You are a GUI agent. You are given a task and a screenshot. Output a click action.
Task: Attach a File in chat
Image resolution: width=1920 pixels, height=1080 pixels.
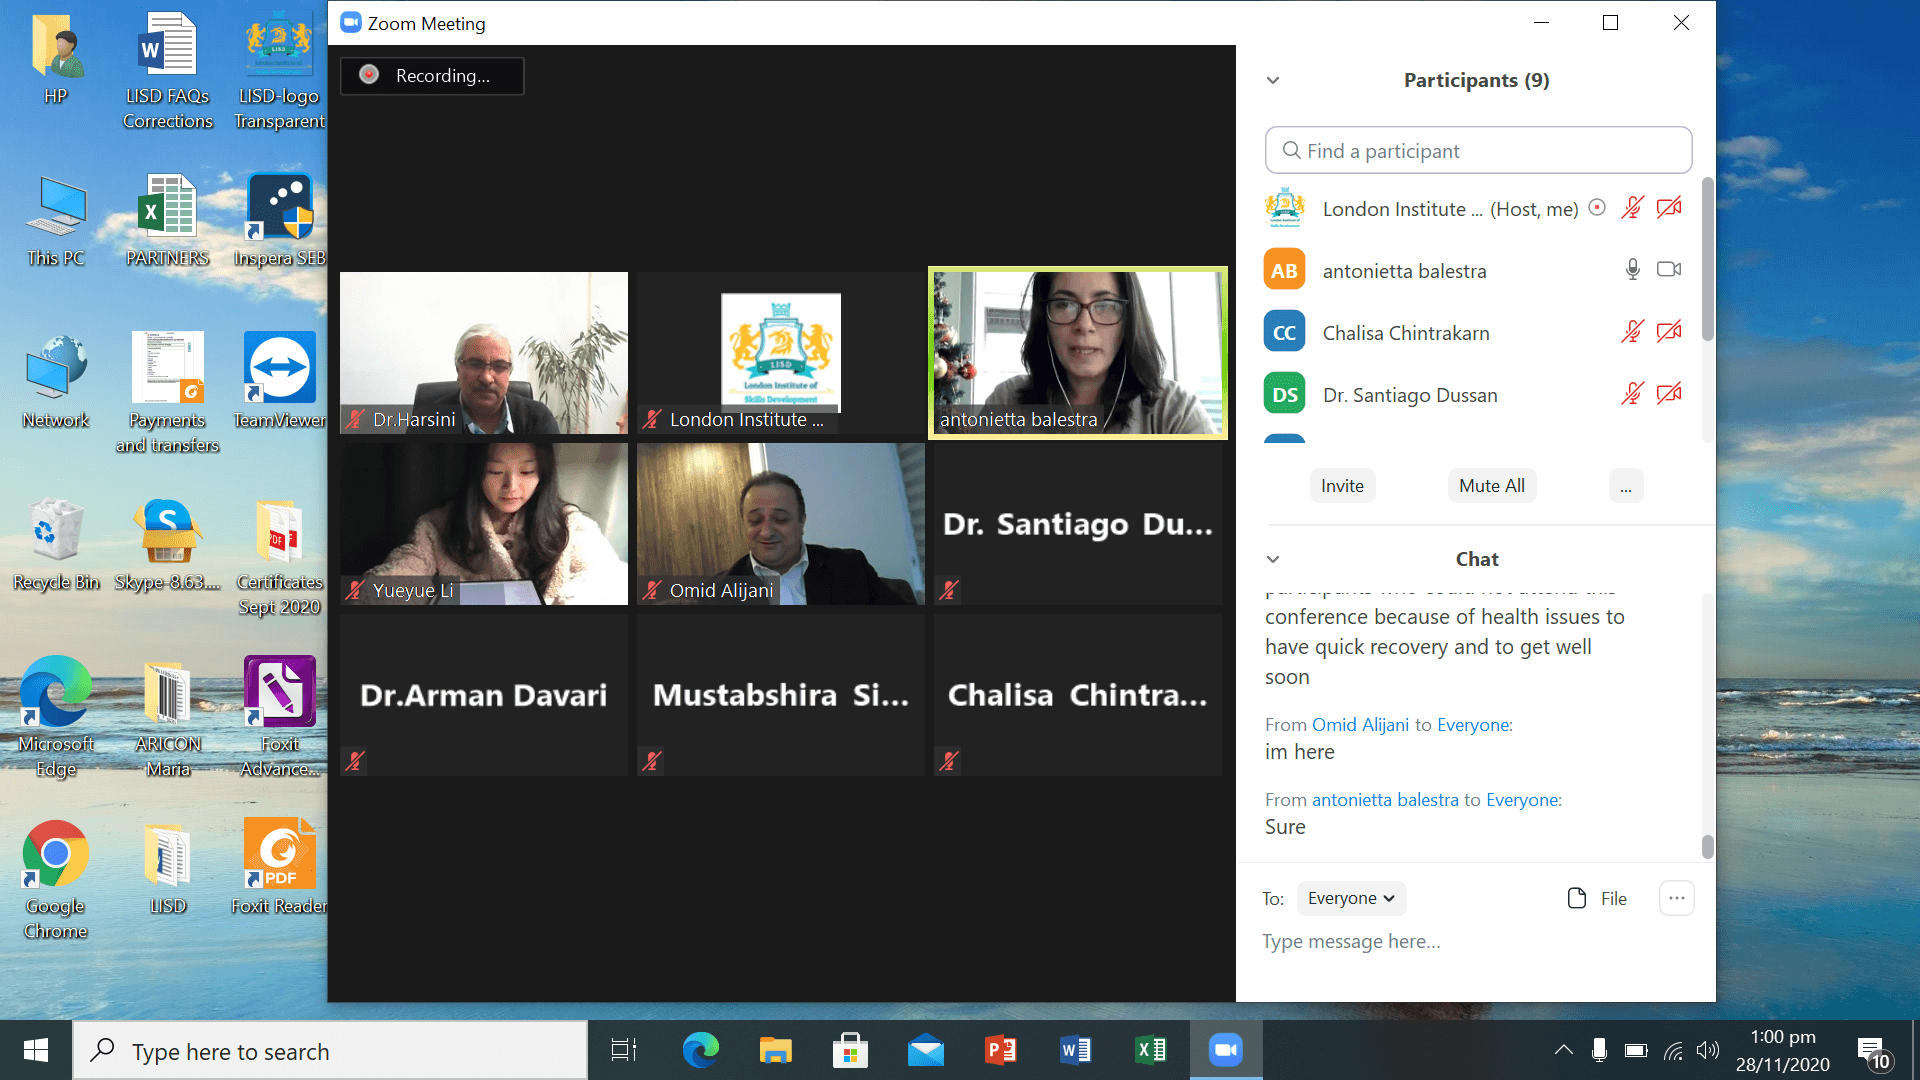[1597, 898]
